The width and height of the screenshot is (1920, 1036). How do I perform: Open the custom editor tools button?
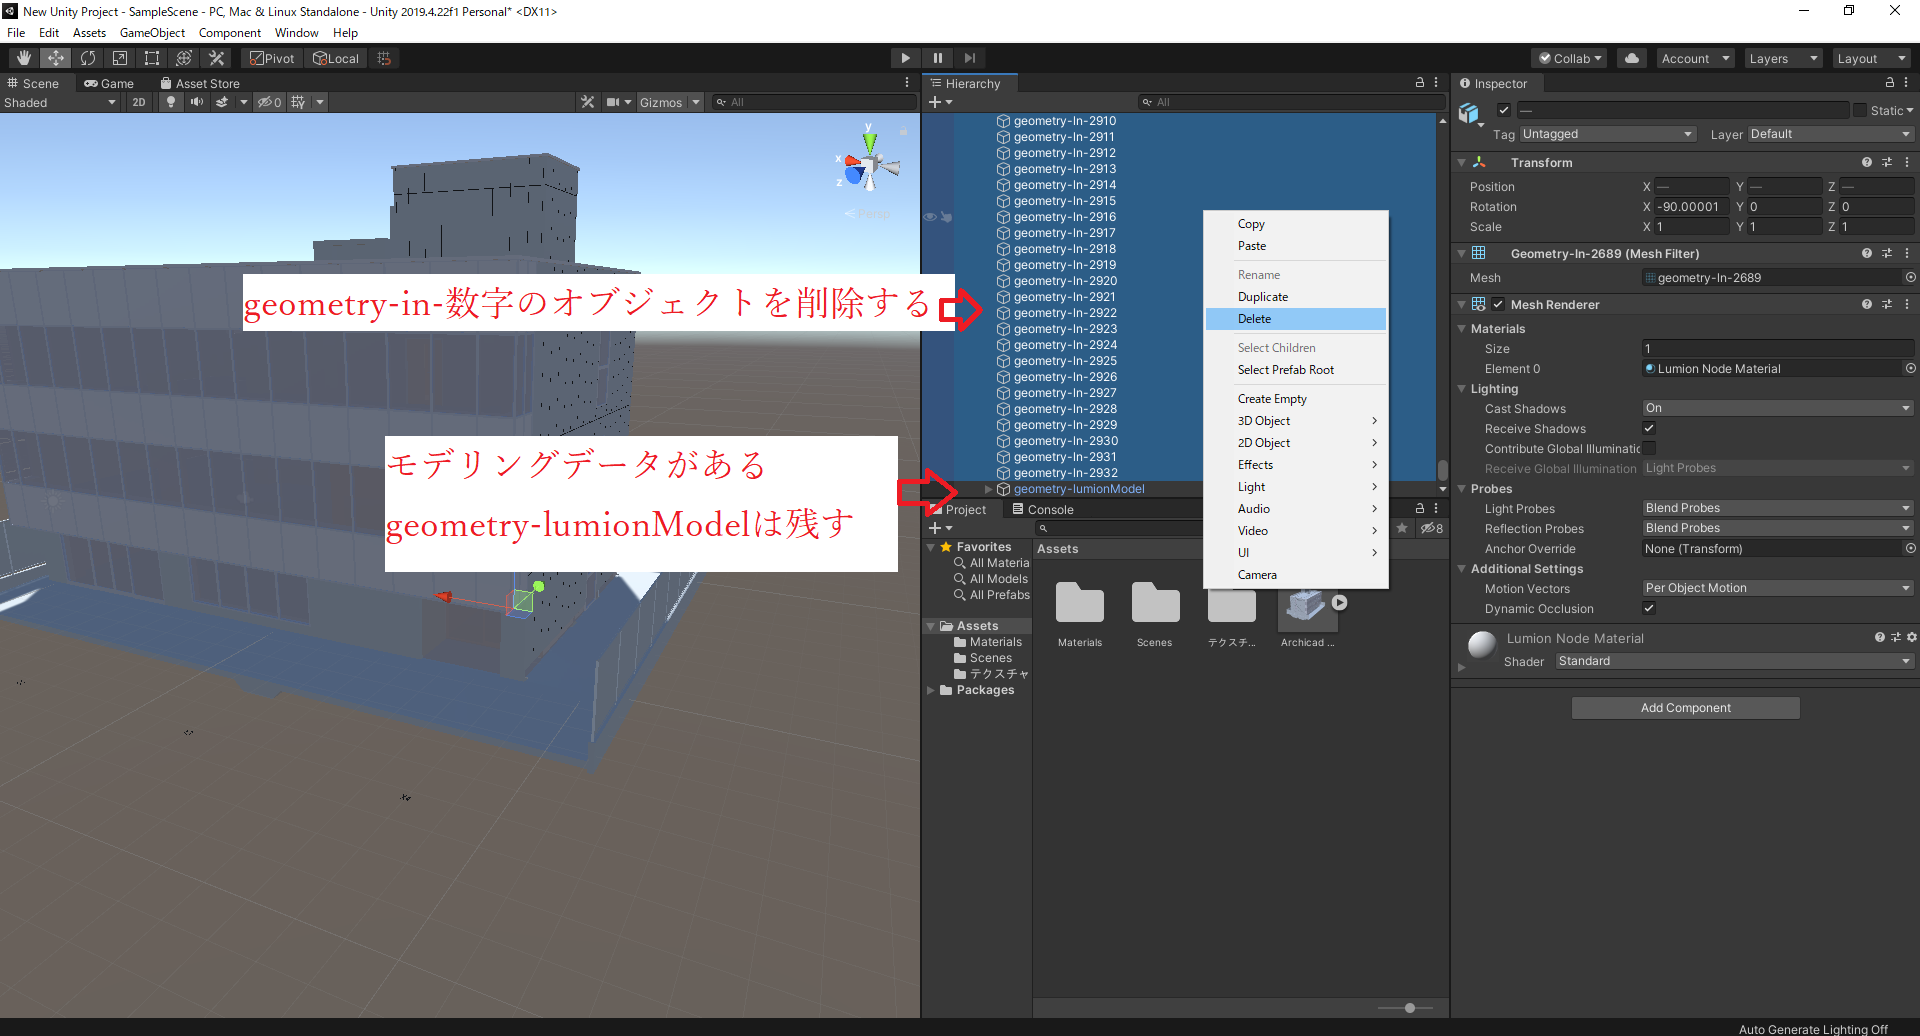click(216, 58)
